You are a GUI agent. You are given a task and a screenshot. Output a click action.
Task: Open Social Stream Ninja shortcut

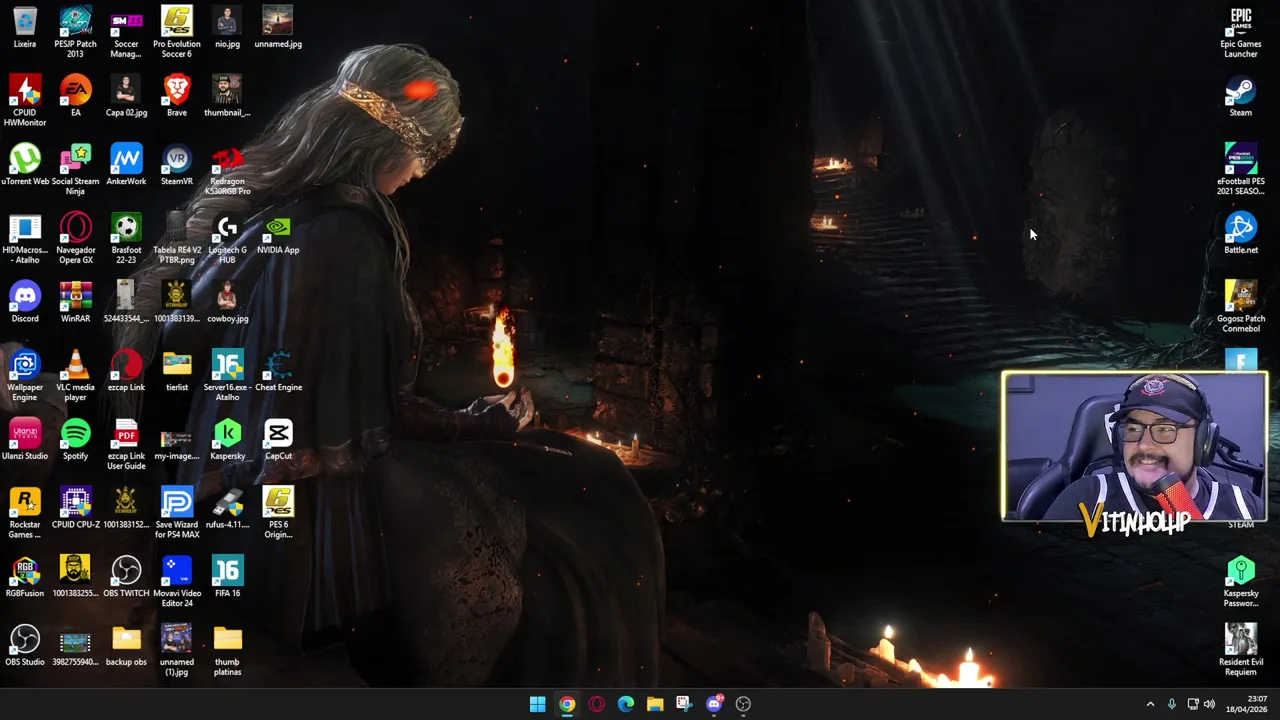(75, 170)
